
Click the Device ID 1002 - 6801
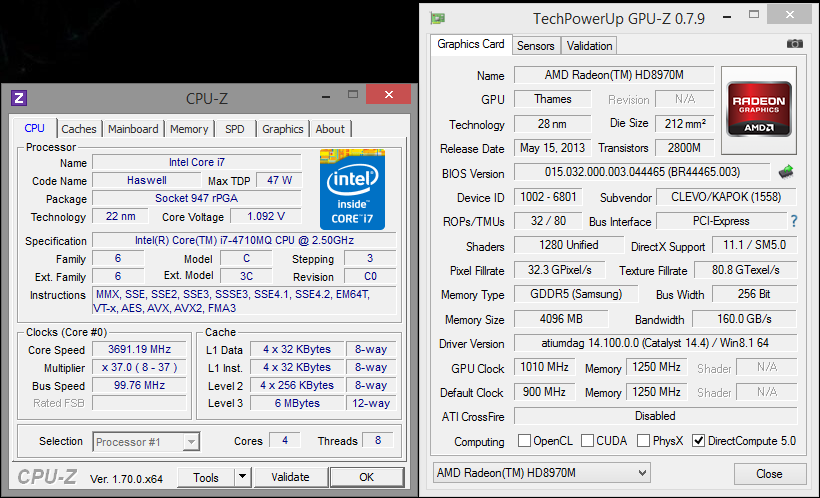548,197
